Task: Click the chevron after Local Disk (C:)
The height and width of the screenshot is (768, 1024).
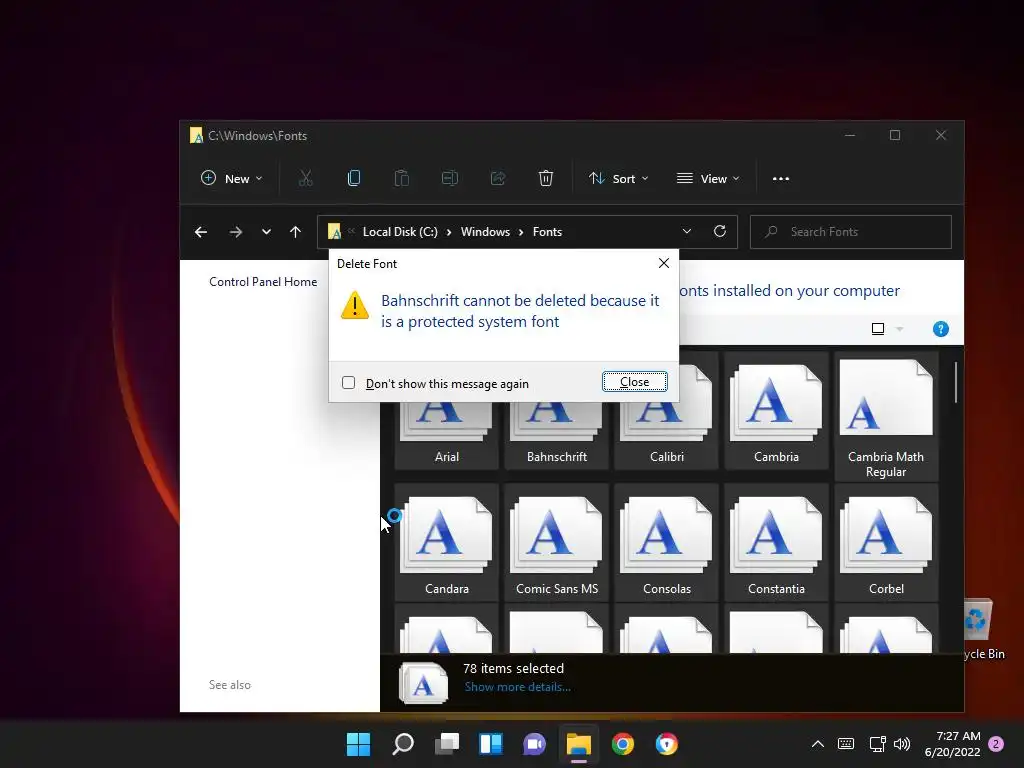Action: (449, 232)
